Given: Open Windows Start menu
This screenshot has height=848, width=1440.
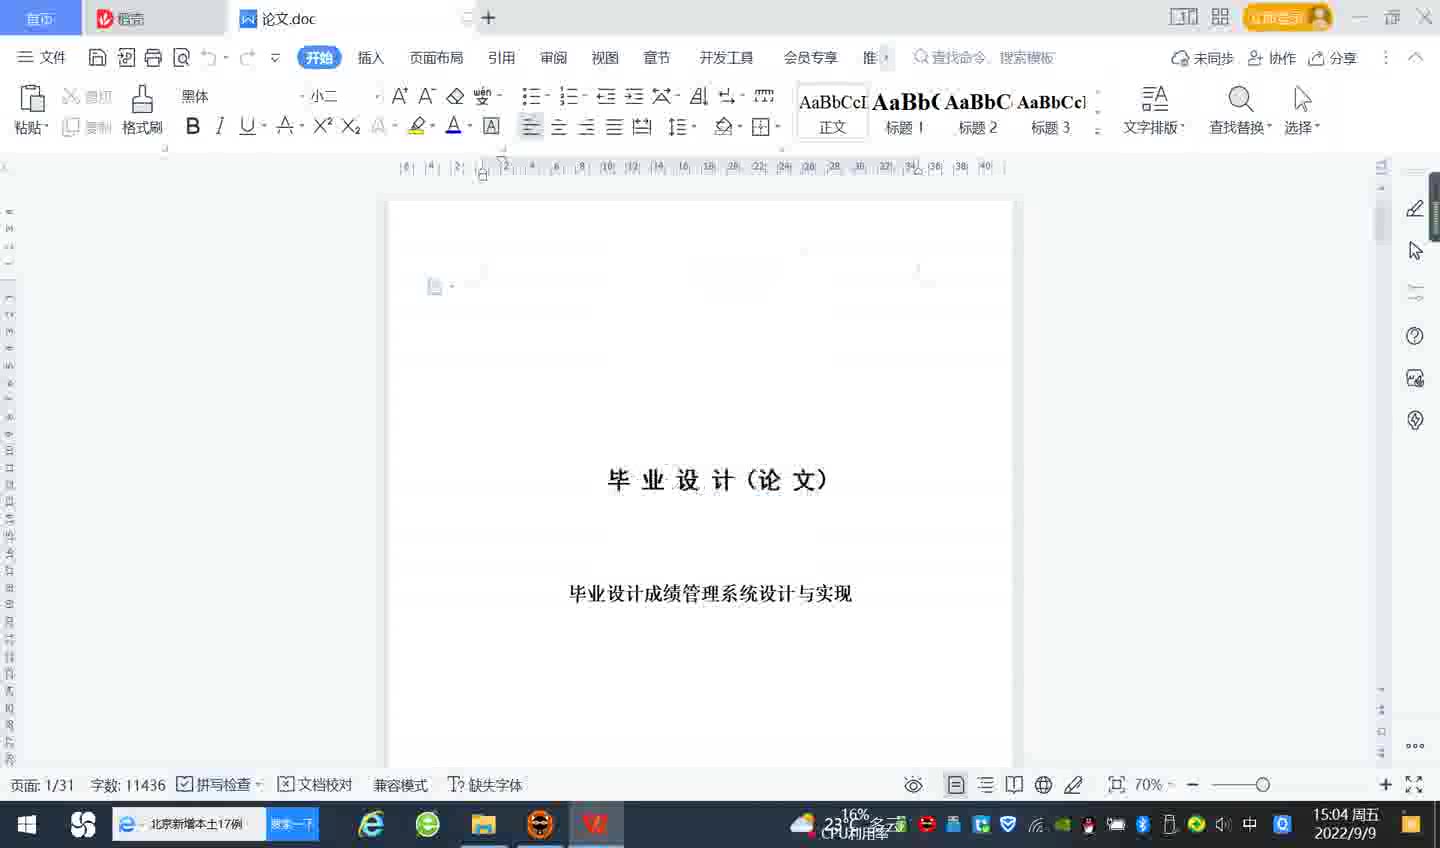Looking at the screenshot, I should 27,824.
